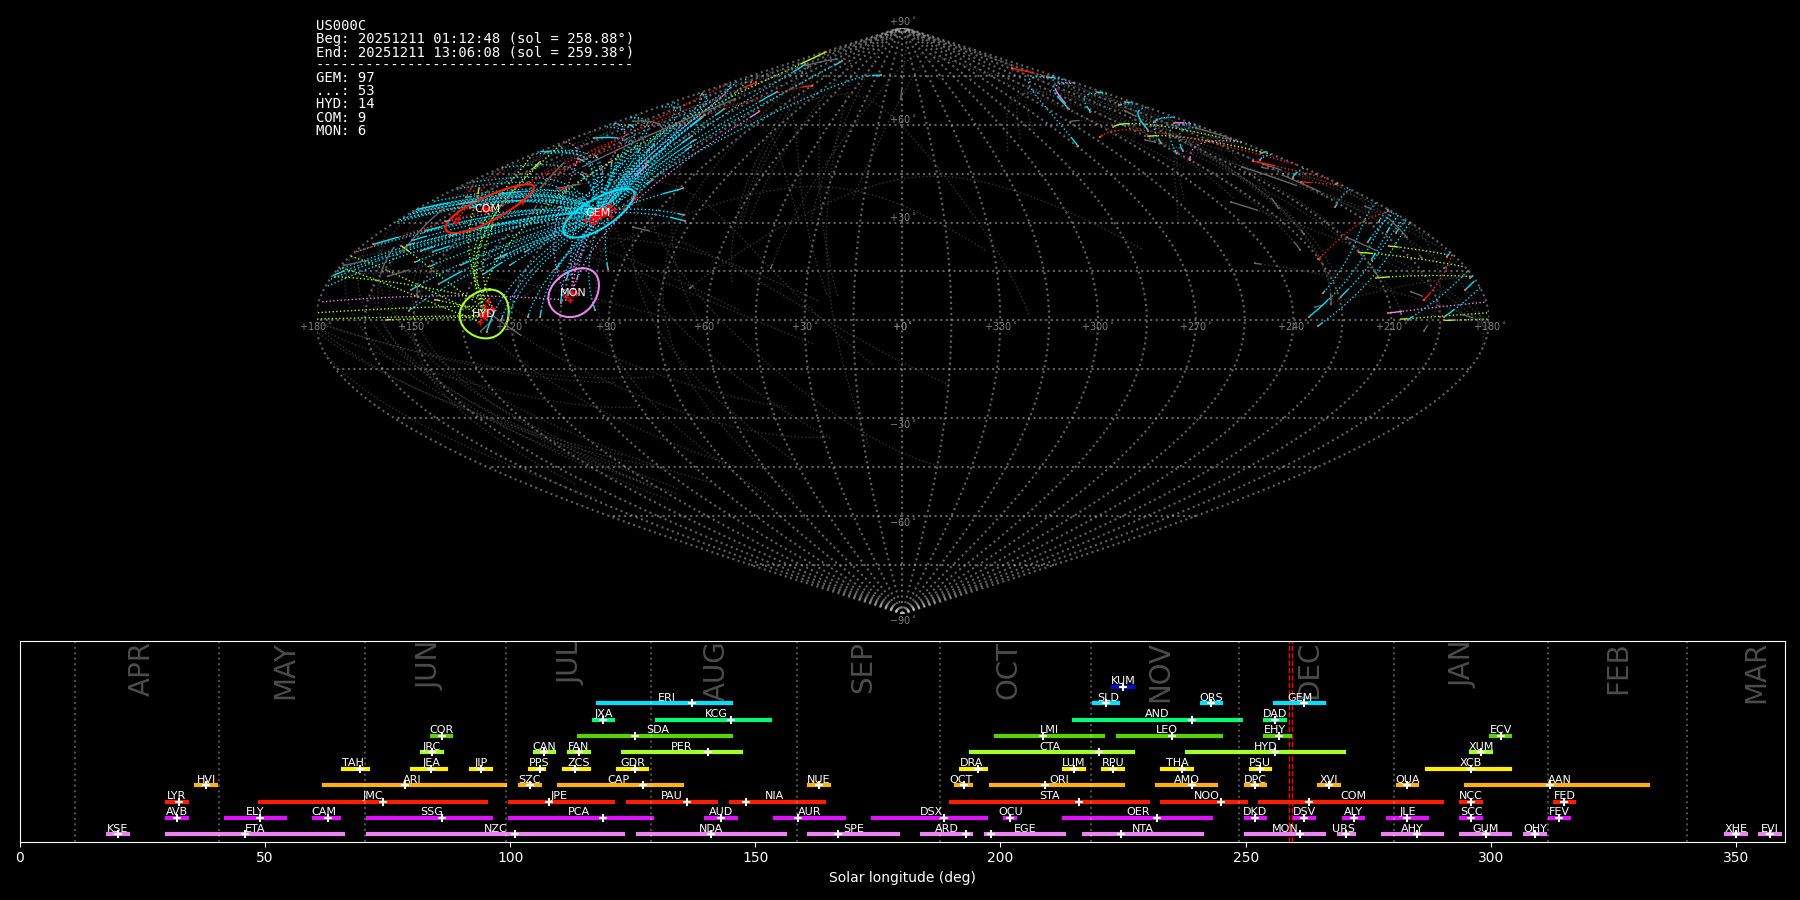Select the 'End: 20251211 13:06:08' header line
This screenshot has width=1800, height=900.
[x=475, y=52]
